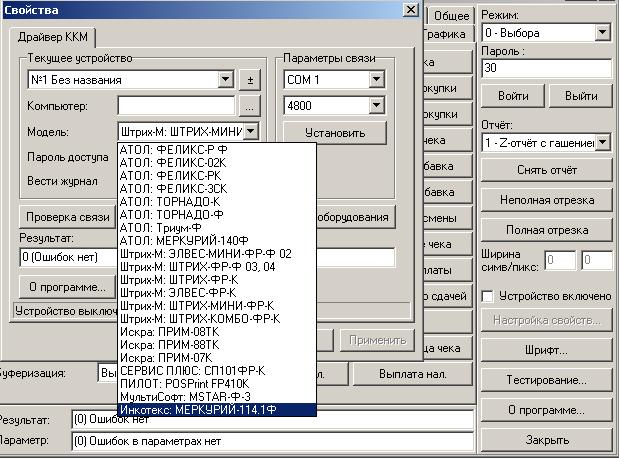The height and width of the screenshot is (459, 619).
Task: Open the Драйвер ККМ tab
Action: point(53,37)
